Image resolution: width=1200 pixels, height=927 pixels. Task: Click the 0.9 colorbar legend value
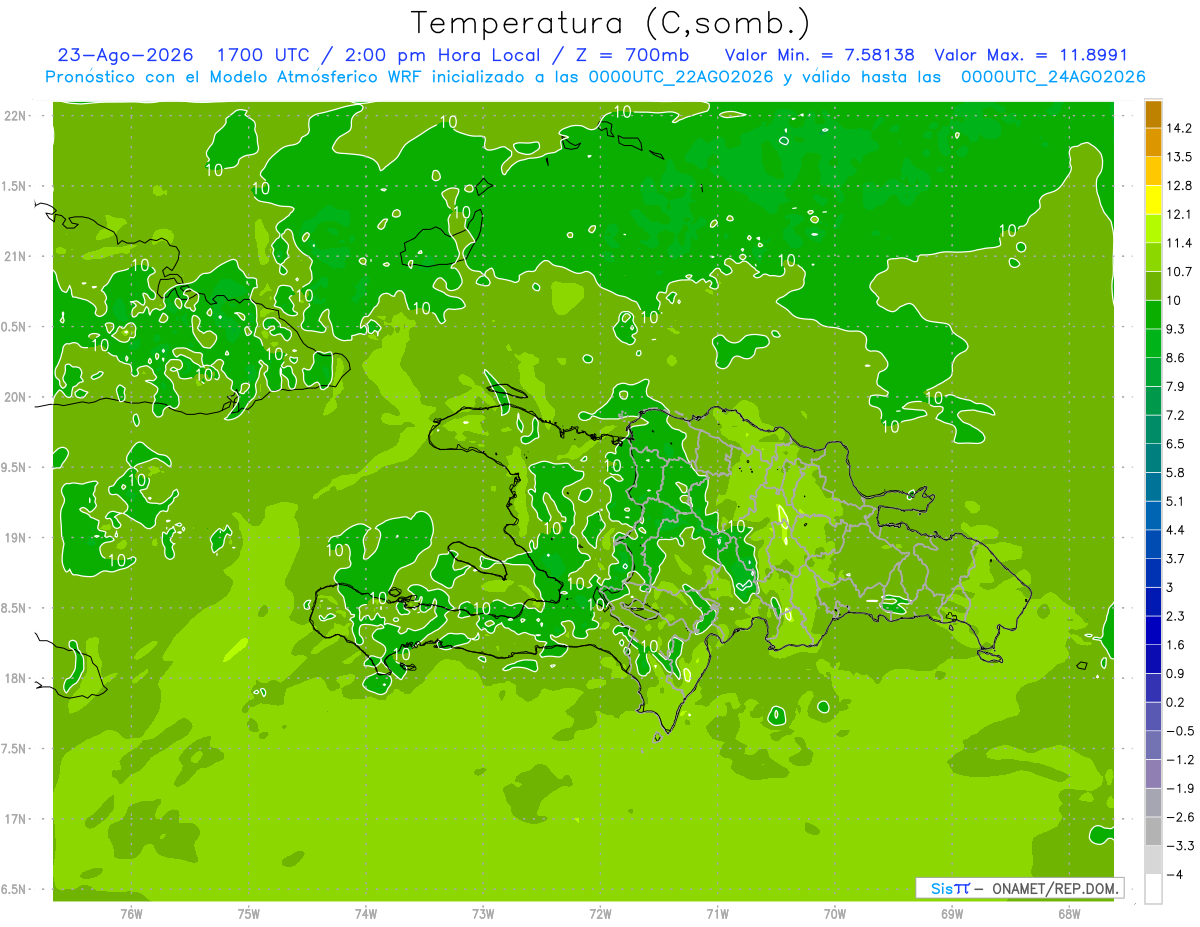(x=1176, y=673)
